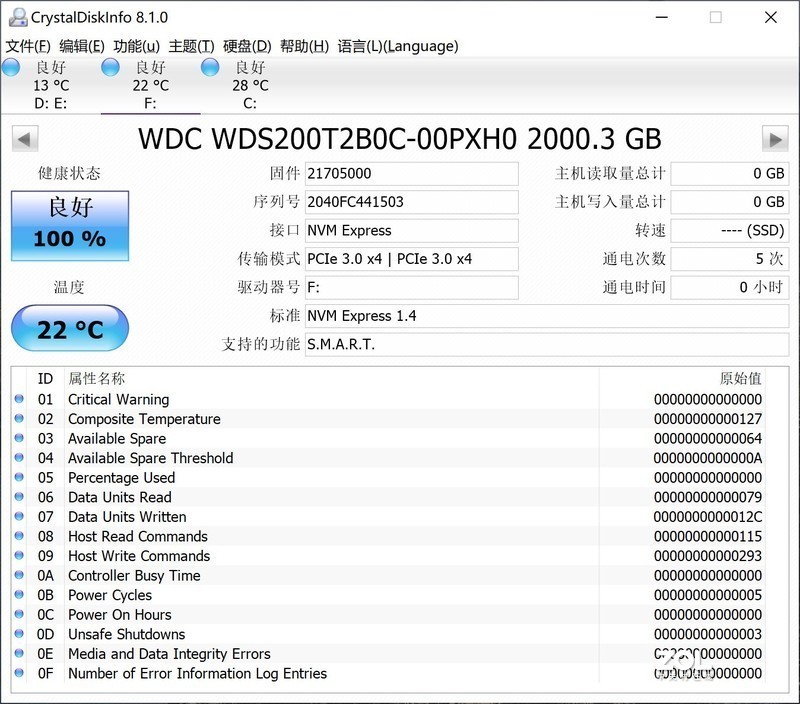This screenshot has width=800, height=704.
Task: Click the status LED next to Unsafe Shutdowns
Action: tap(19, 634)
